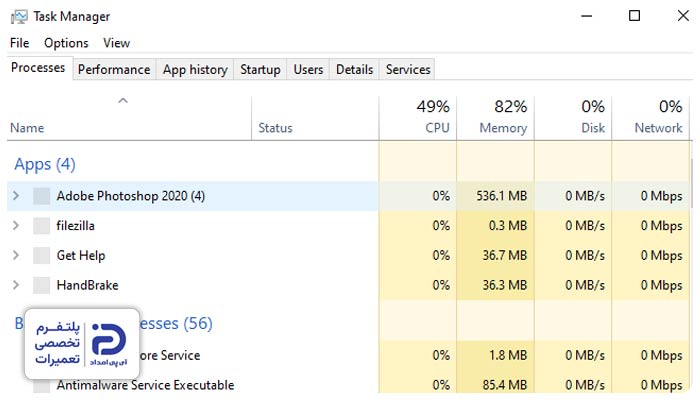Open the File menu
Viewport: 700px width, 400px height.
tap(20, 43)
